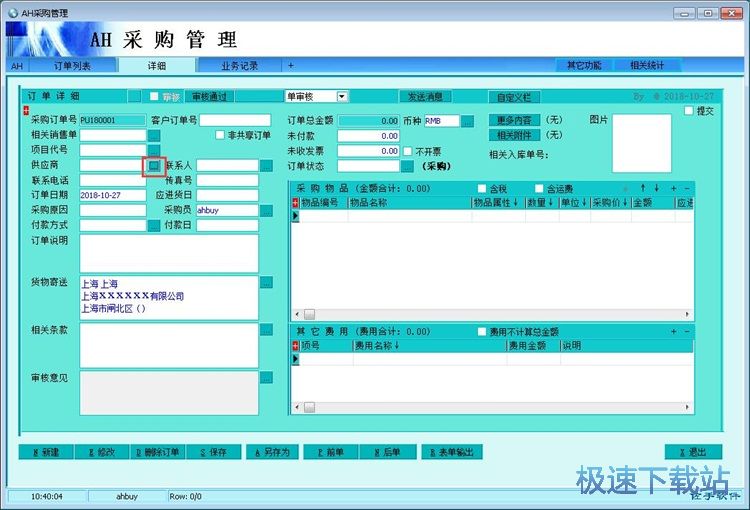The height and width of the screenshot is (510, 750).
Task: Open the payment method (付款方式) picker
Action: point(154,226)
